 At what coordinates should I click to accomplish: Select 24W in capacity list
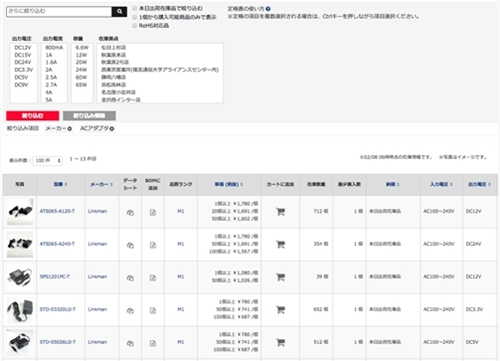click(x=81, y=70)
